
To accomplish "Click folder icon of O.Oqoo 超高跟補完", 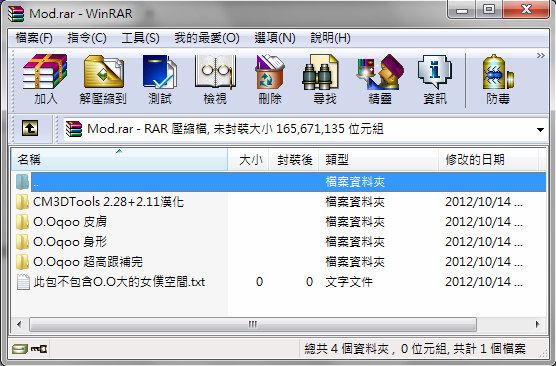I will pyautogui.click(x=22, y=262).
